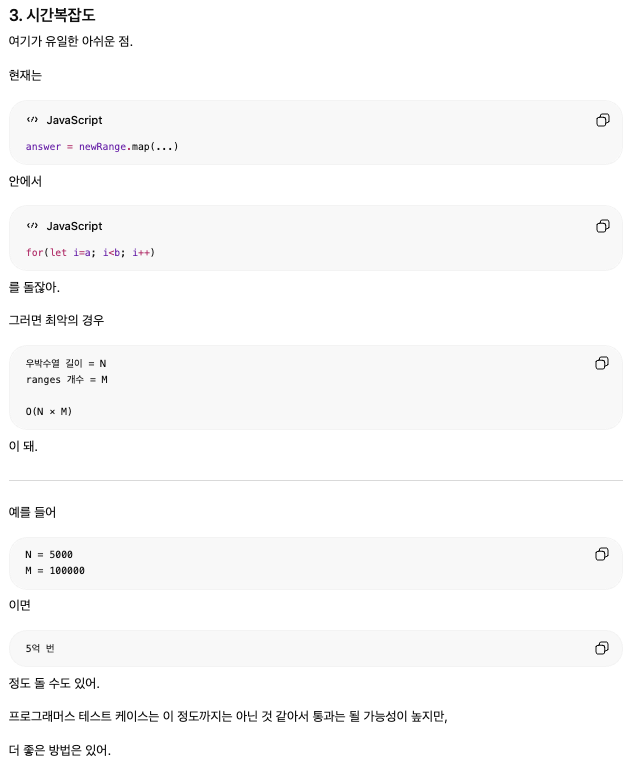Click code icon beside first JavaScript label
Screen dimensions: 633x766
pyautogui.click(x=32, y=120)
